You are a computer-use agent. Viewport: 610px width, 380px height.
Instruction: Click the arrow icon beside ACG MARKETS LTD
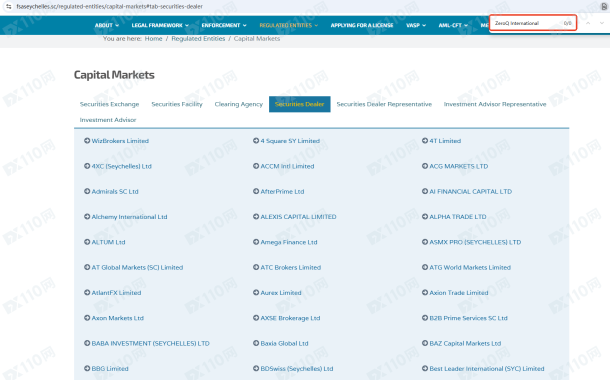click(425, 166)
